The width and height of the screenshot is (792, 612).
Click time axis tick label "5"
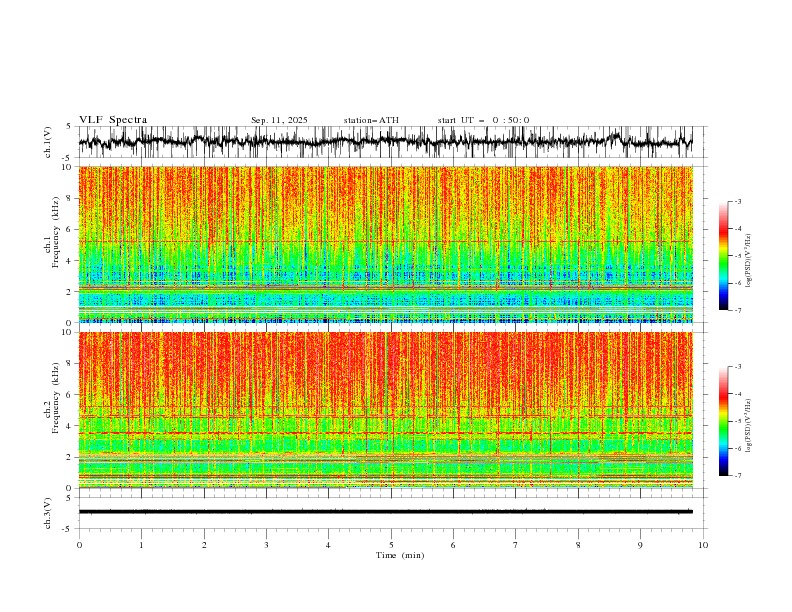pos(391,545)
